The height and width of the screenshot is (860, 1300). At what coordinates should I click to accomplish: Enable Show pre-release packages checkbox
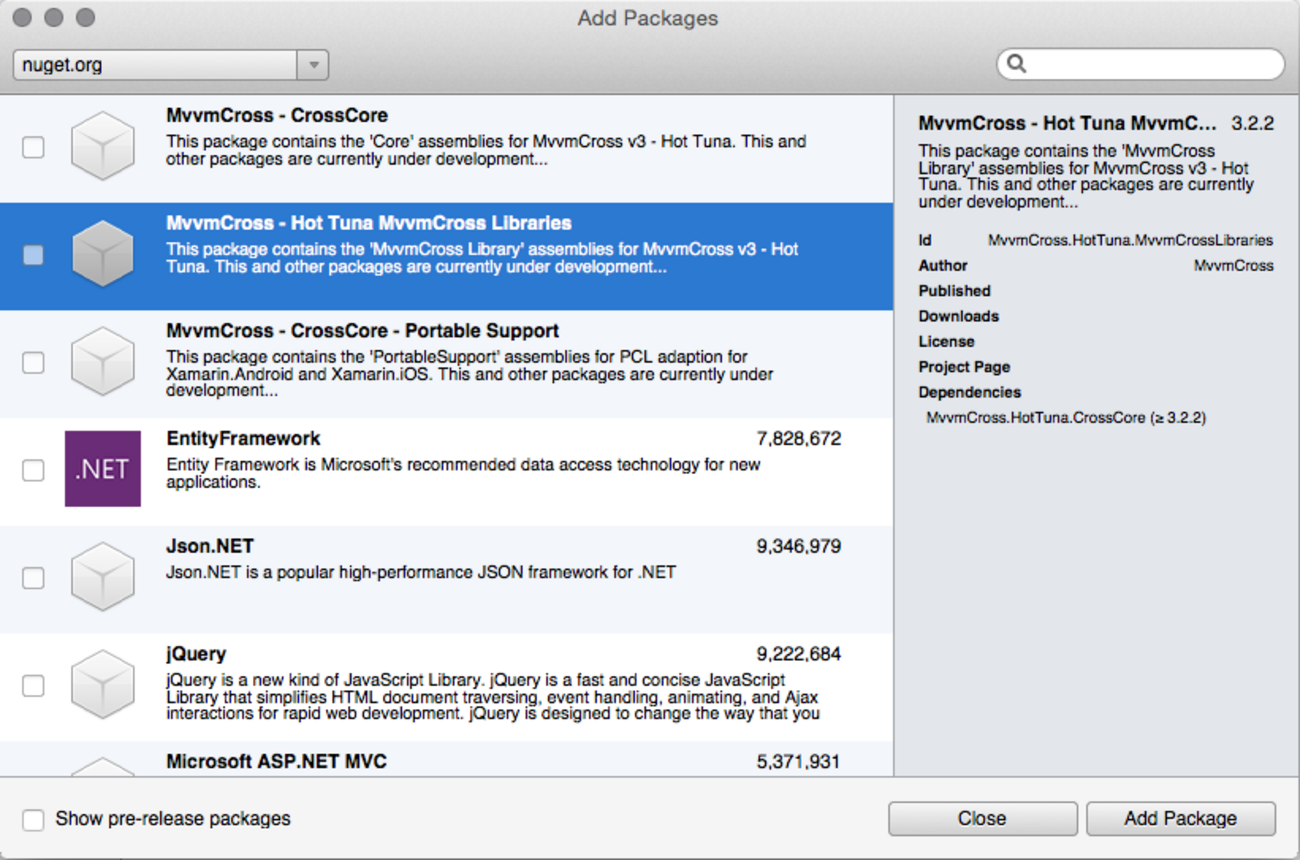(33, 819)
